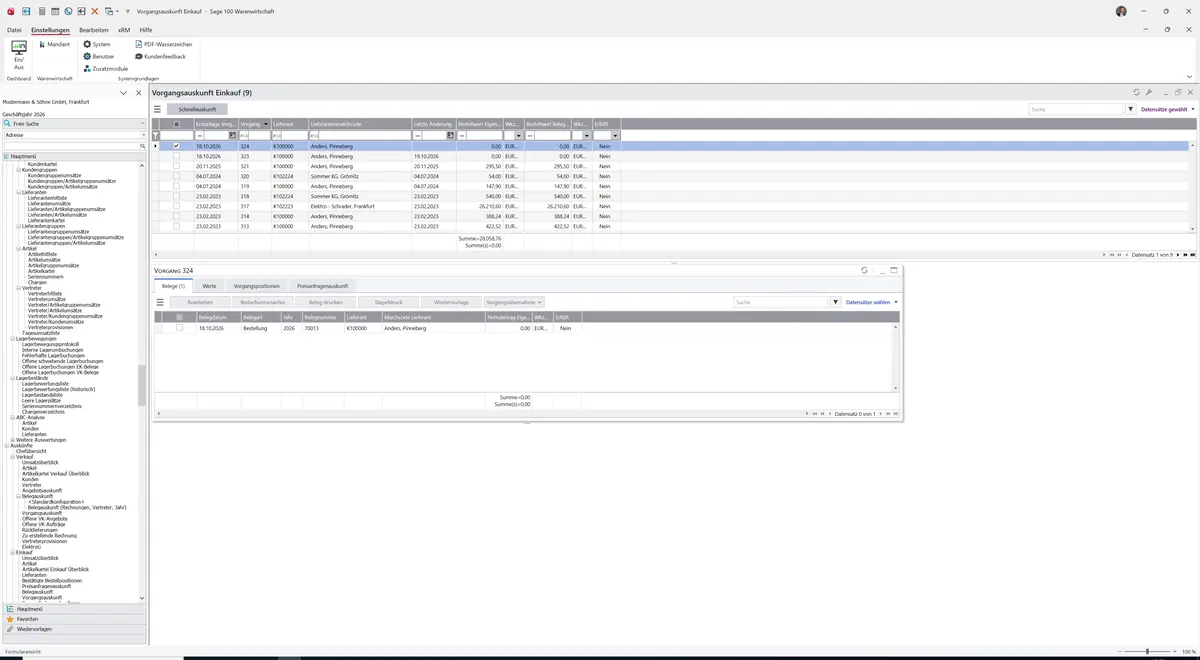Open System settings gear in ribbon
The width and height of the screenshot is (1200, 660).
[x=87, y=44]
